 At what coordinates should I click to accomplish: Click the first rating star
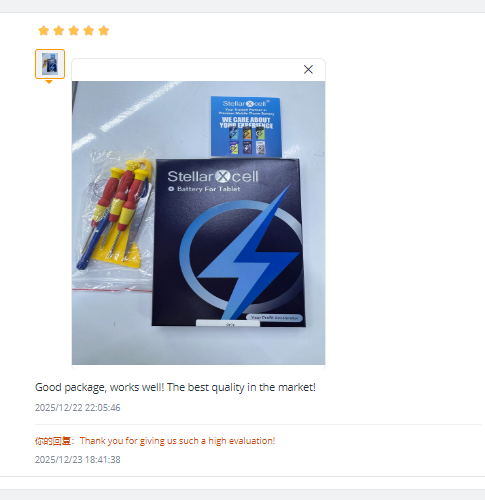click(x=44, y=31)
